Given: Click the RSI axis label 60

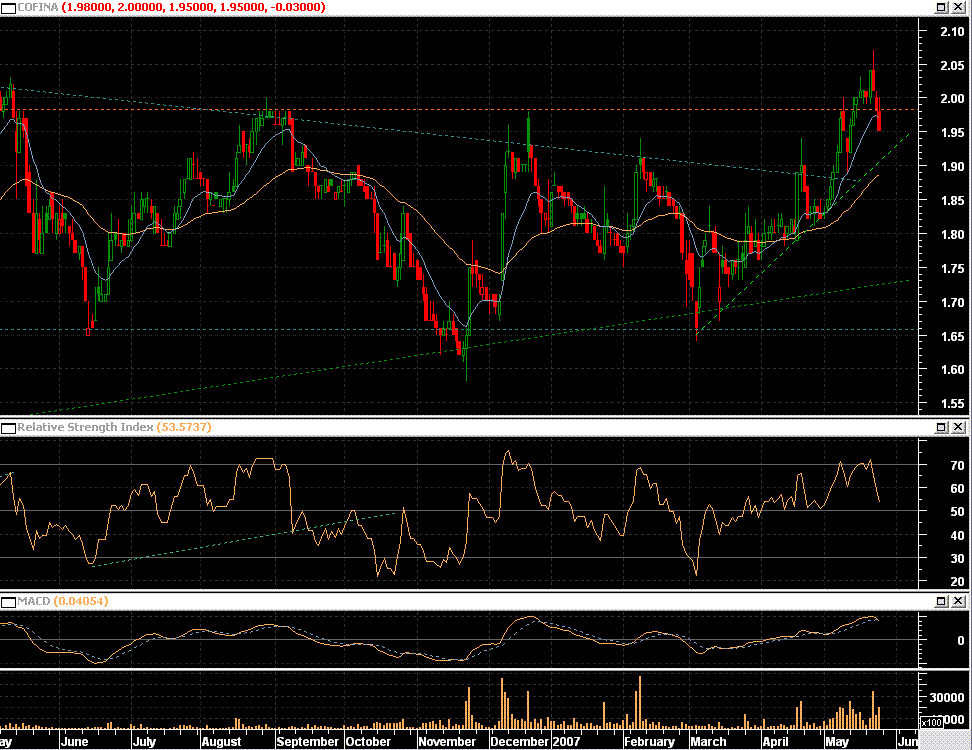Looking at the screenshot, I should [x=957, y=488].
